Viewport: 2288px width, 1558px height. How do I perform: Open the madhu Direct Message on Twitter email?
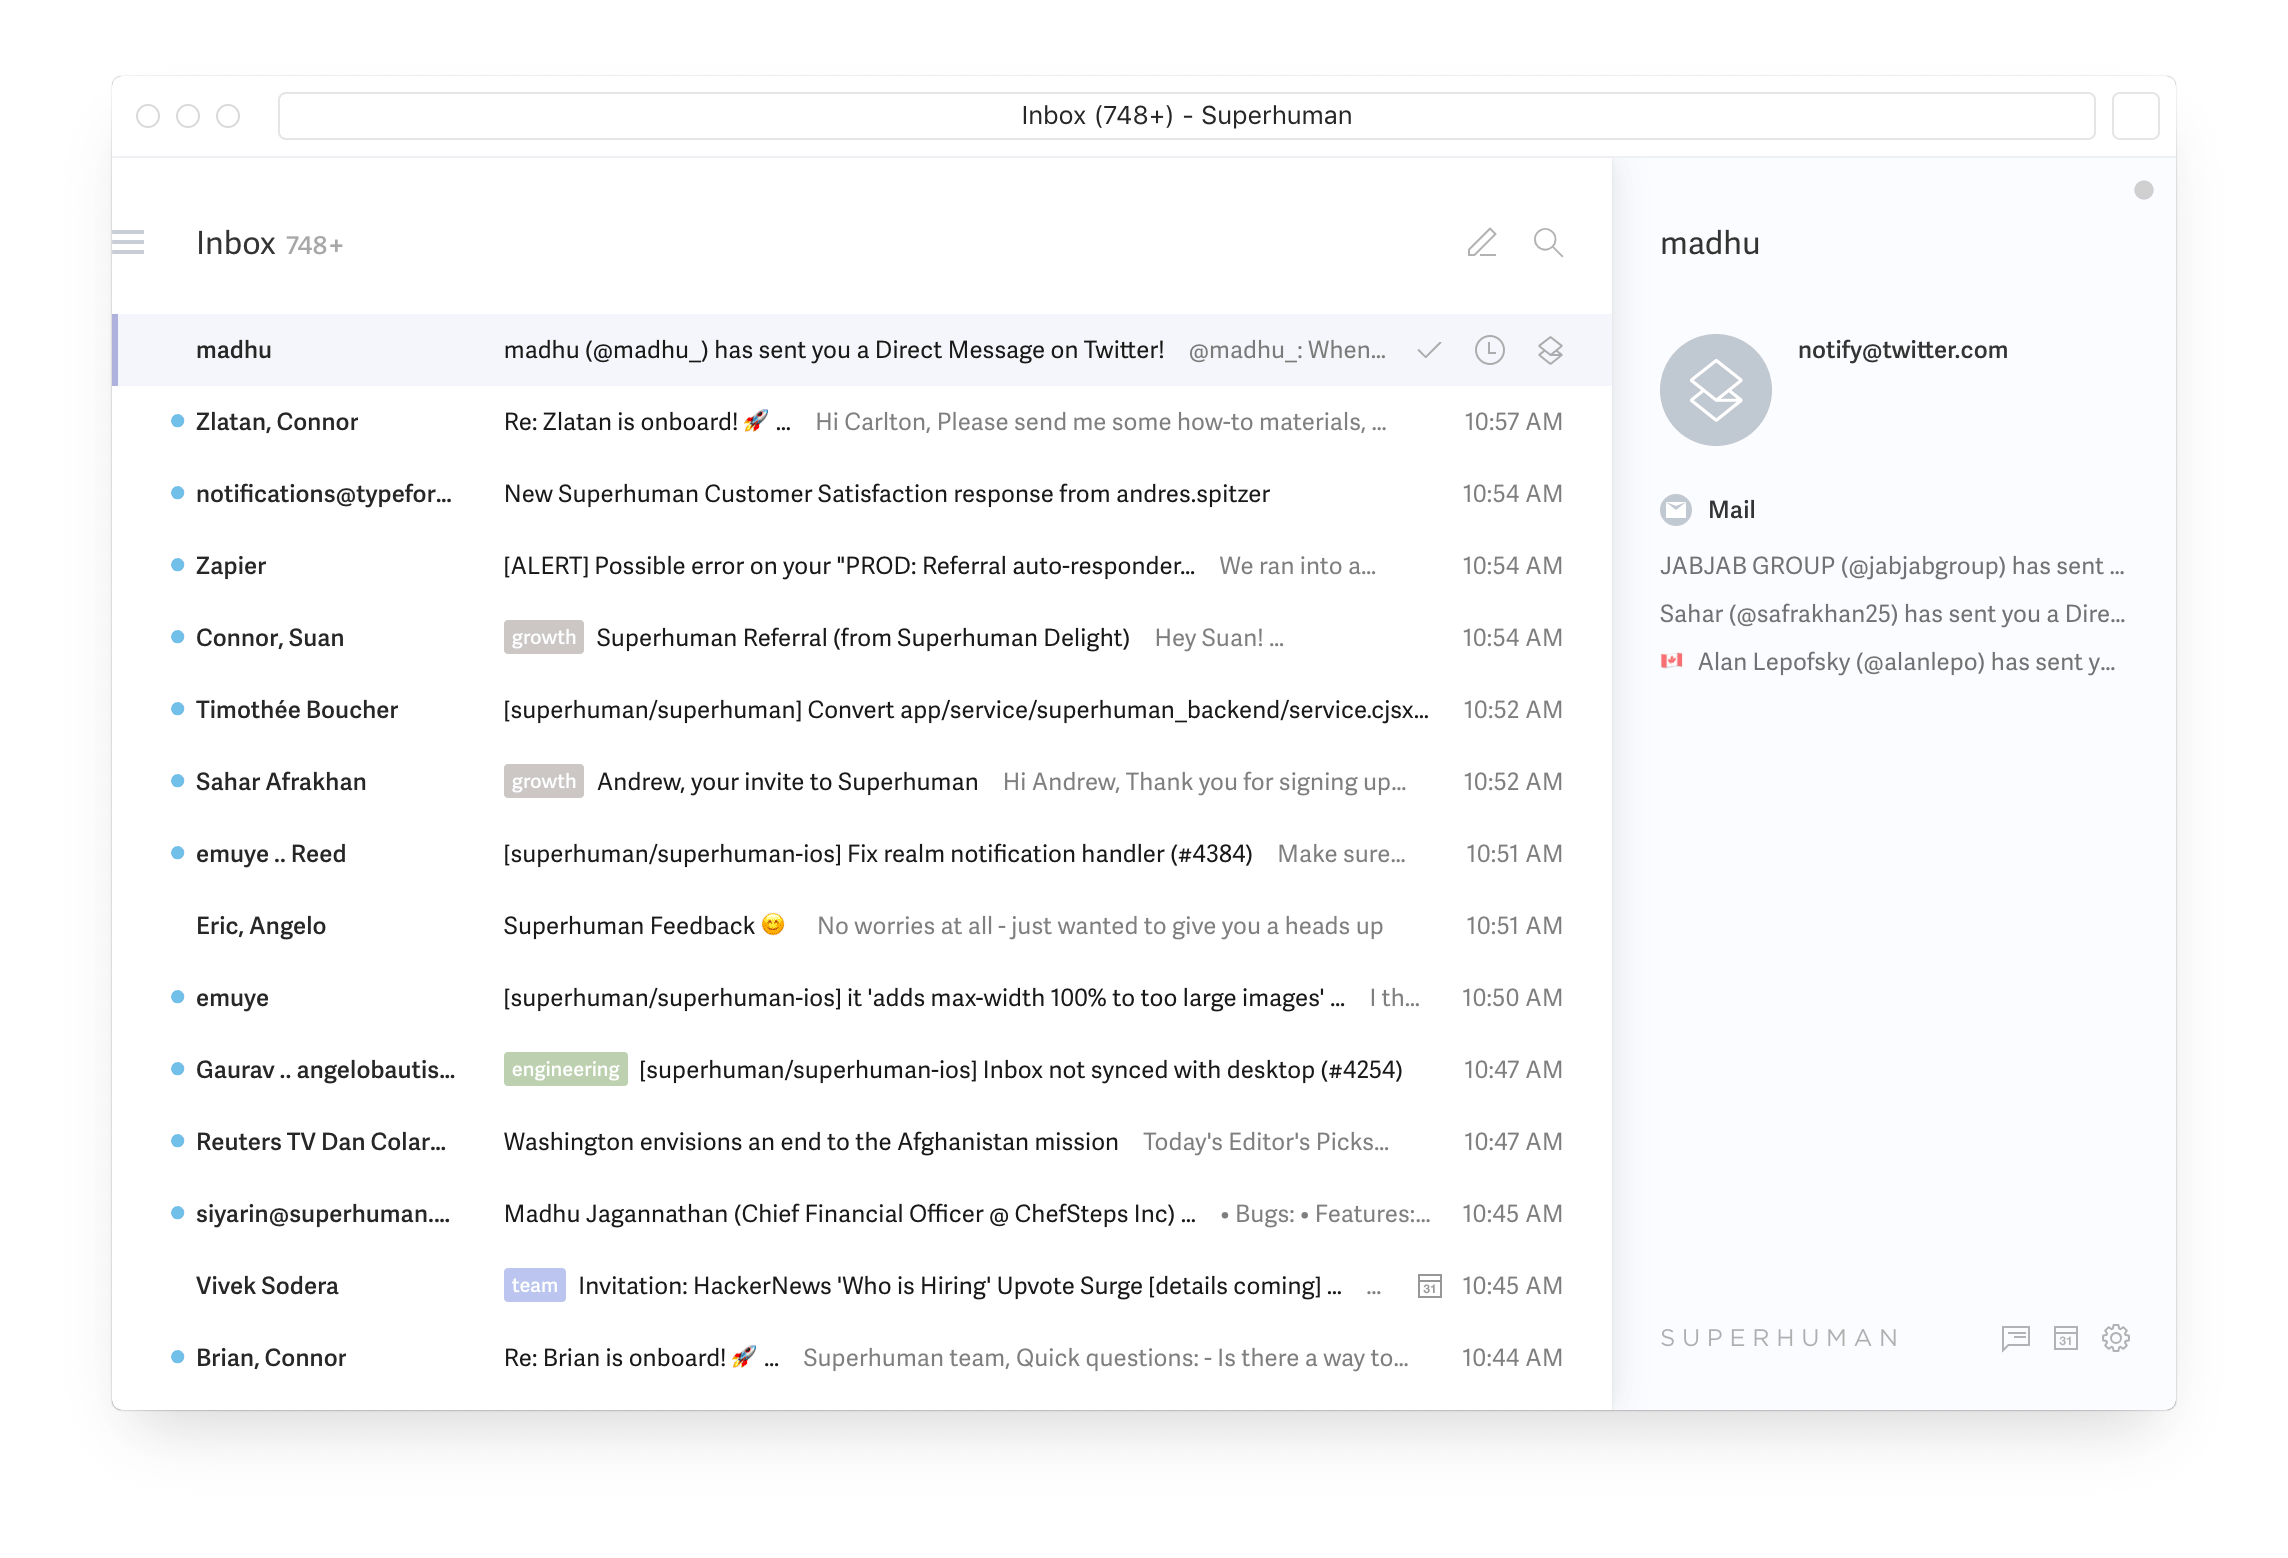pos(862,350)
